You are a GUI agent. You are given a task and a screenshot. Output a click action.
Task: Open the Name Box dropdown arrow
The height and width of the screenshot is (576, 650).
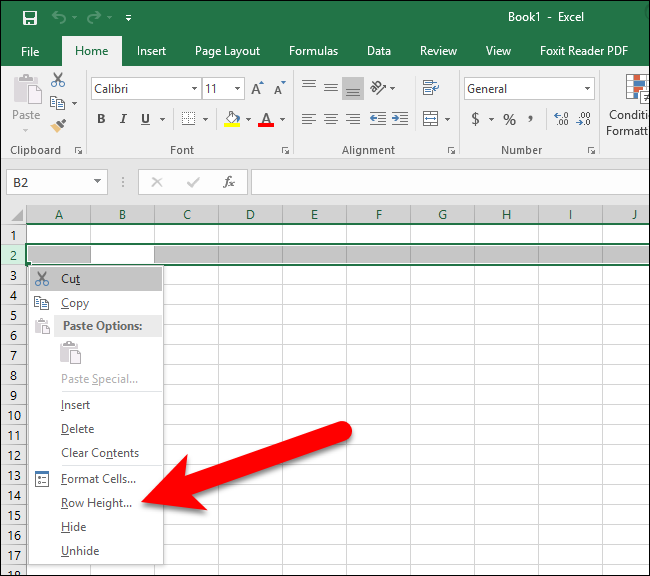[x=97, y=182]
